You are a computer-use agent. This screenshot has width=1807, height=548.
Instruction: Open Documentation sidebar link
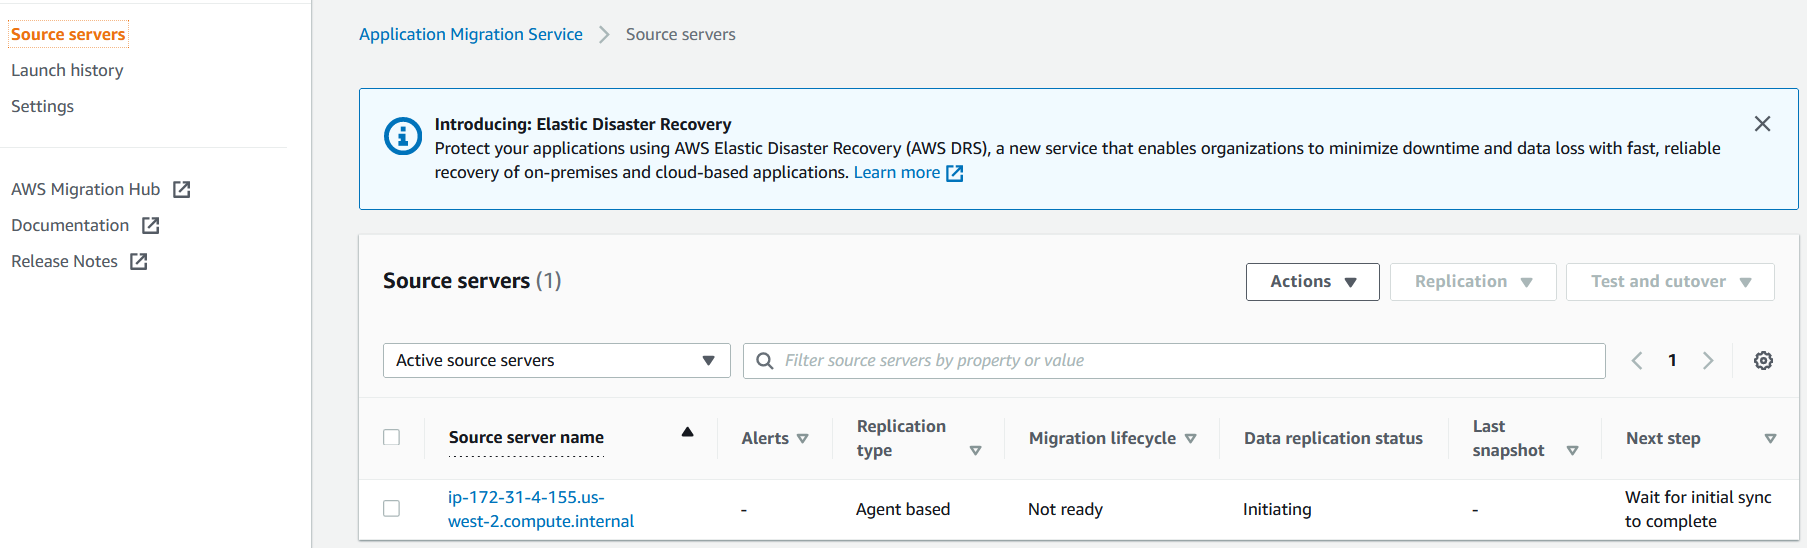[x=70, y=225]
